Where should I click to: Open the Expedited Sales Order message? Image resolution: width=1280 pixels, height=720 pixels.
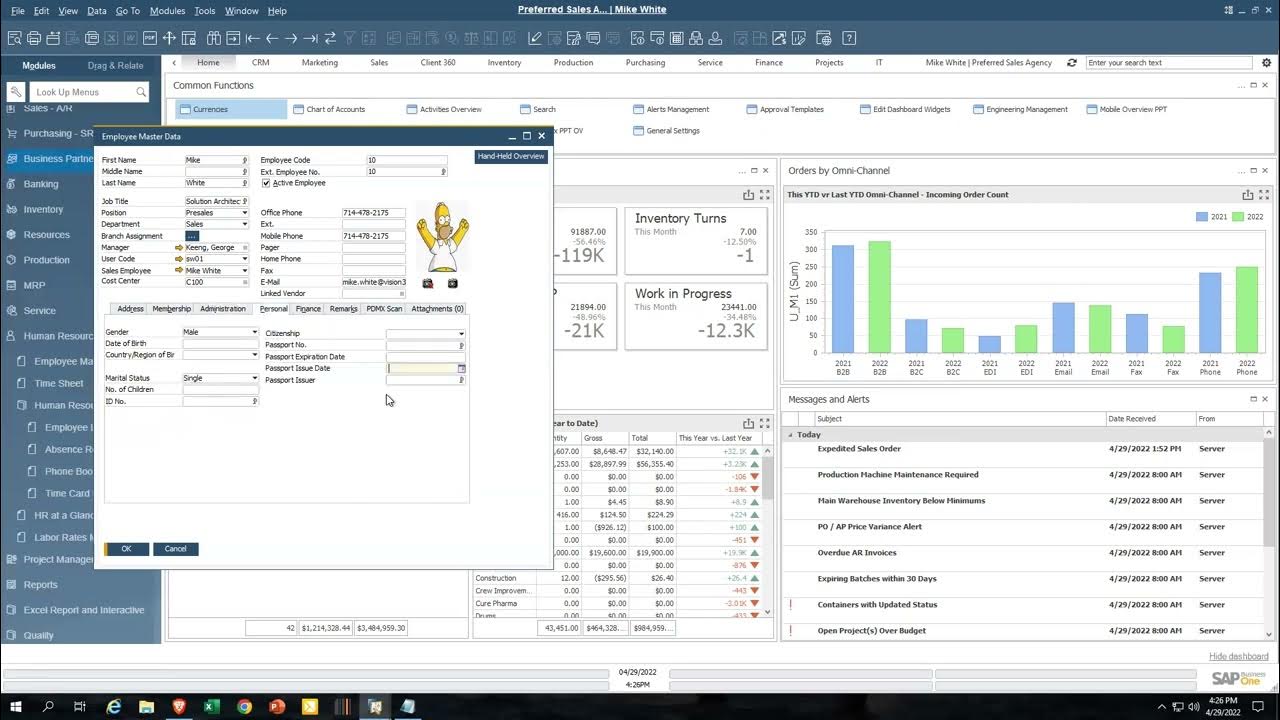(x=859, y=449)
